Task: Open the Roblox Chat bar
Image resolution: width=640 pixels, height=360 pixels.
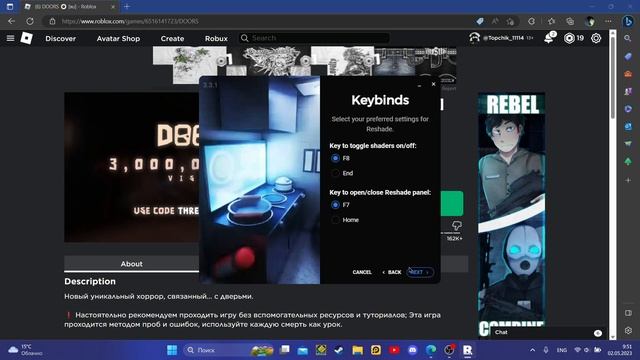Action: (x=547, y=332)
